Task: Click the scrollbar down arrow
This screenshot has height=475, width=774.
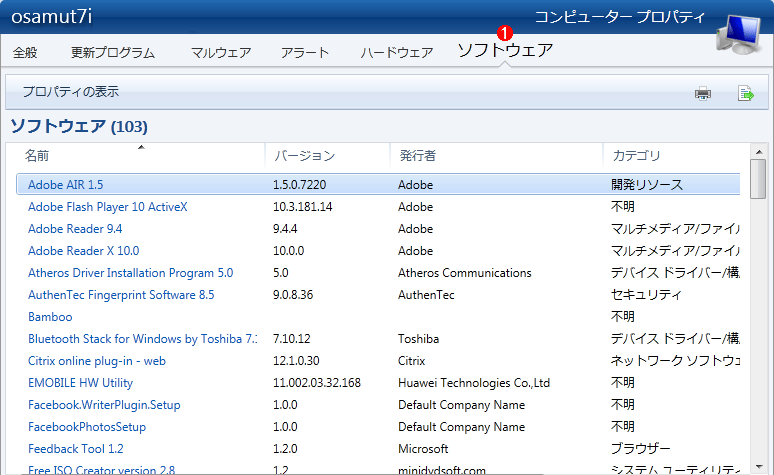Action: (x=759, y=467)
